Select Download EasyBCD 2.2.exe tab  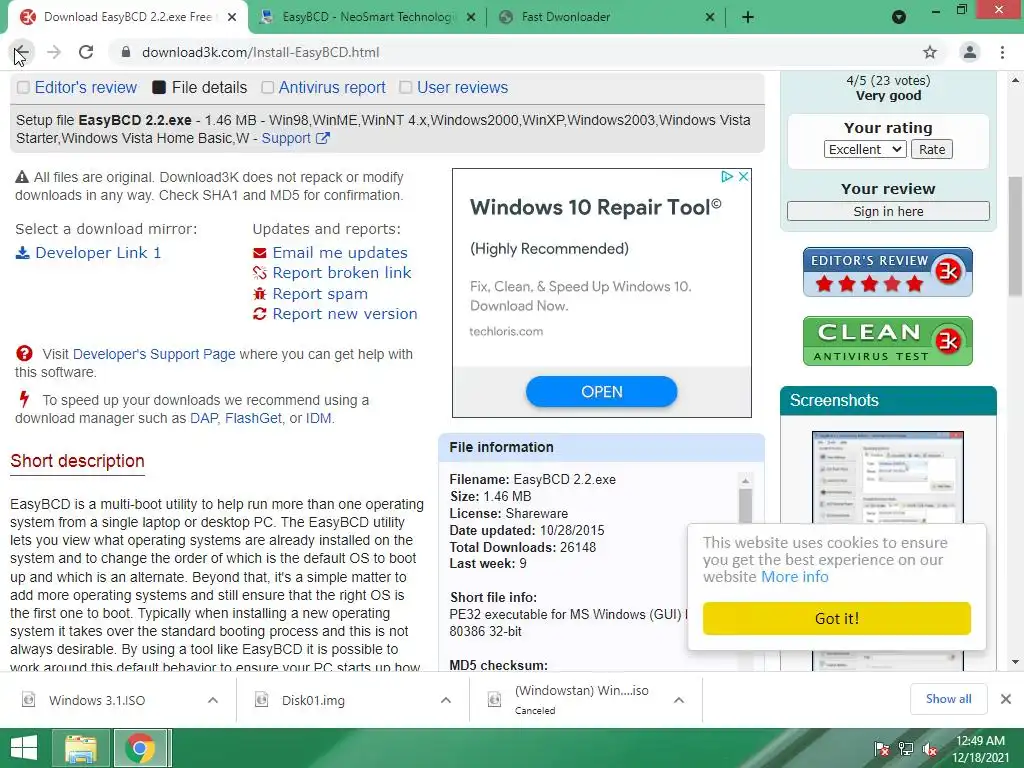[x=128, y=17]
